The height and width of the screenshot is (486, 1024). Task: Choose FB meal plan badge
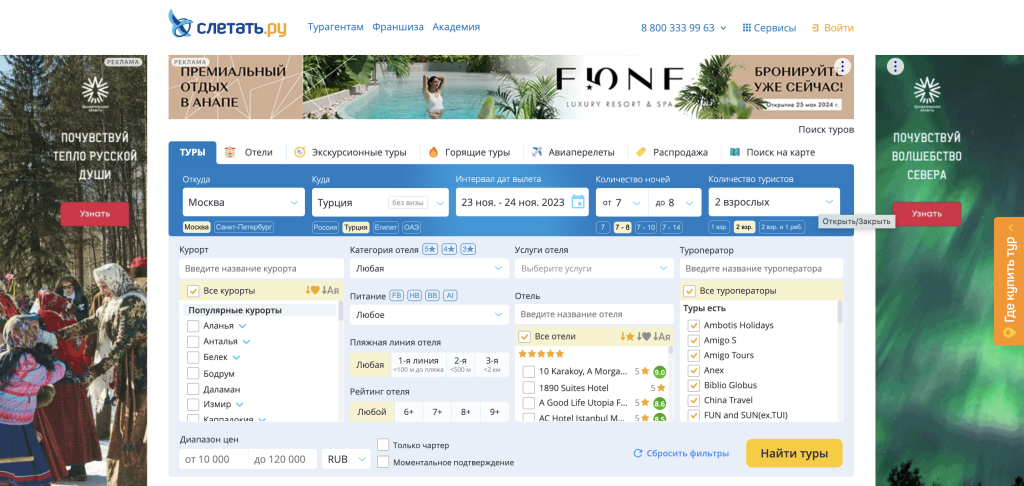pos(396,295)
